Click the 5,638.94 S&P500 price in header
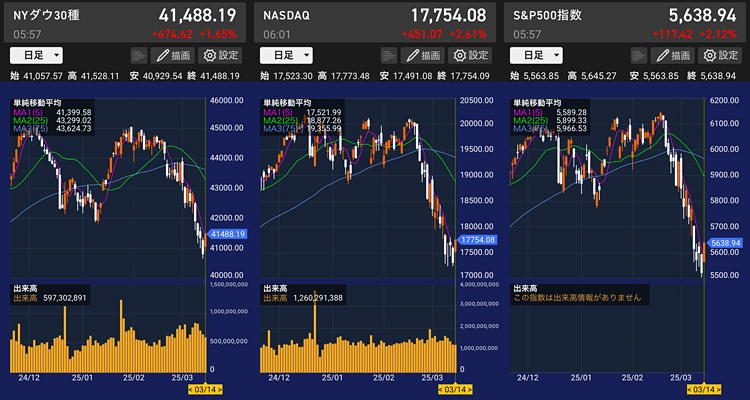The image size is (750, 400). 702,15
